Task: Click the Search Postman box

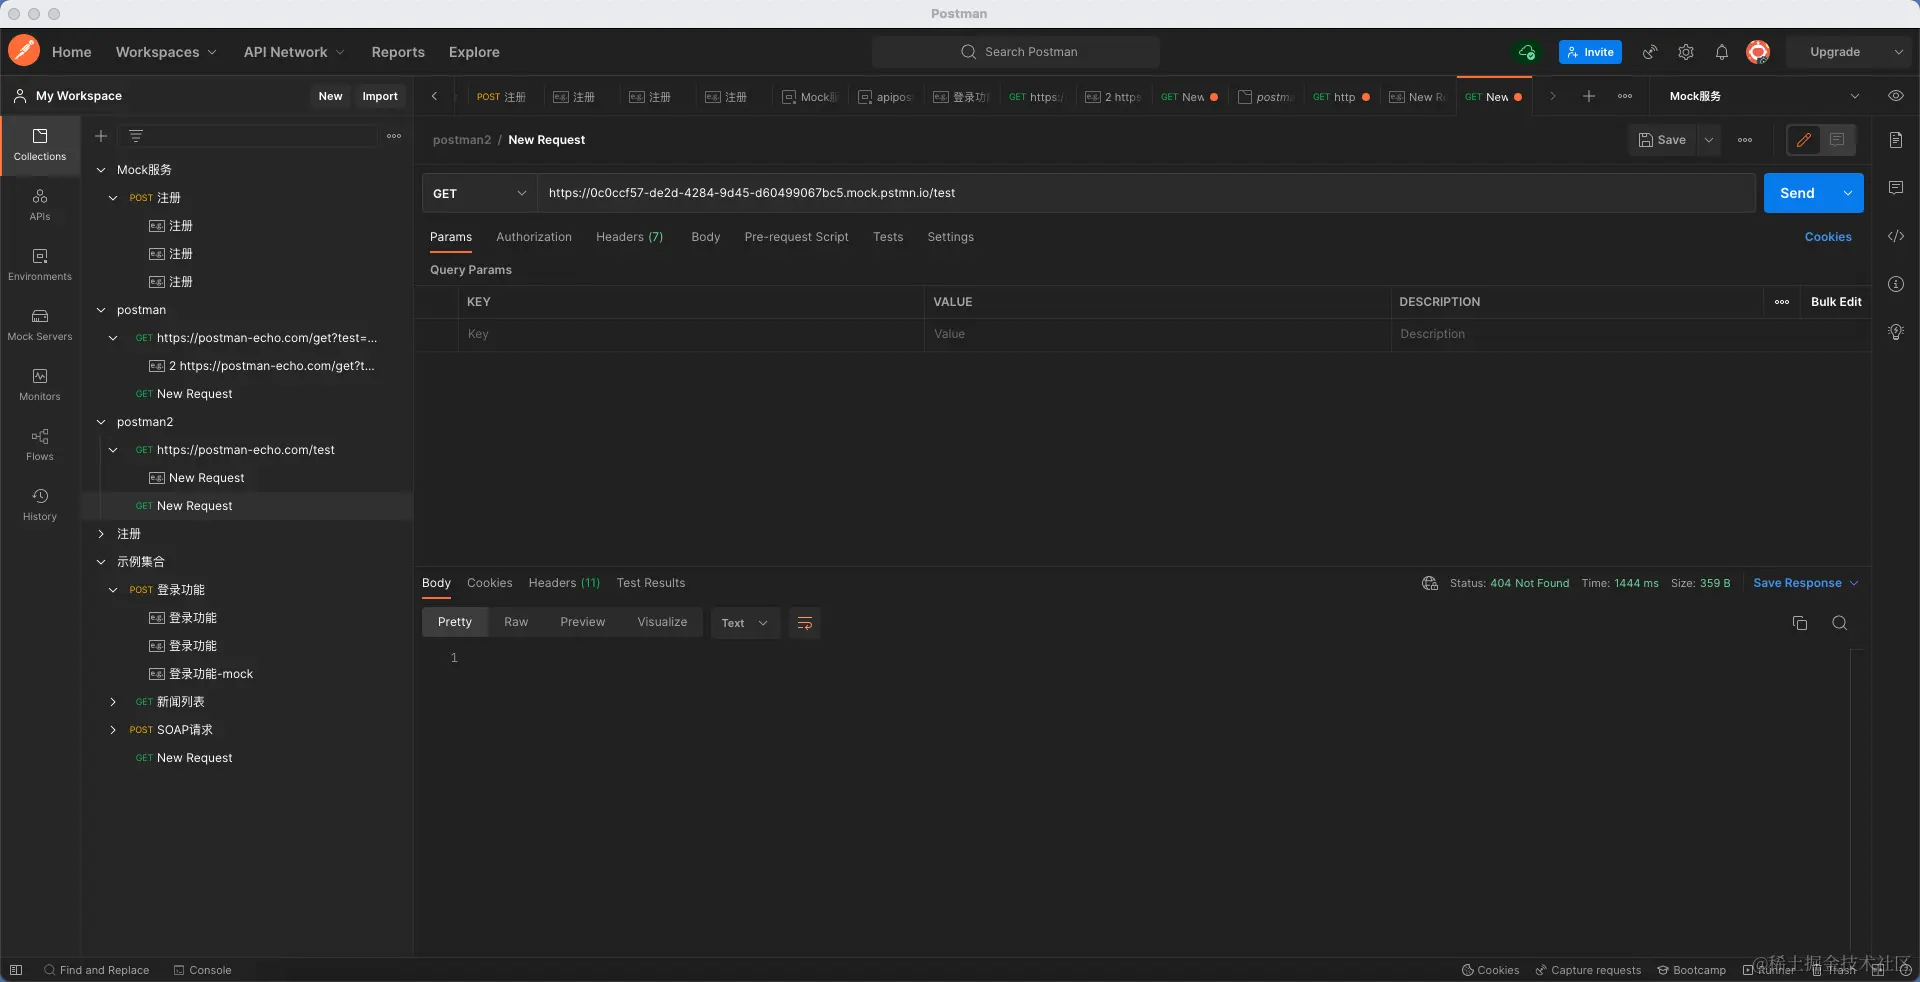Action: [x=1016, y=52]
